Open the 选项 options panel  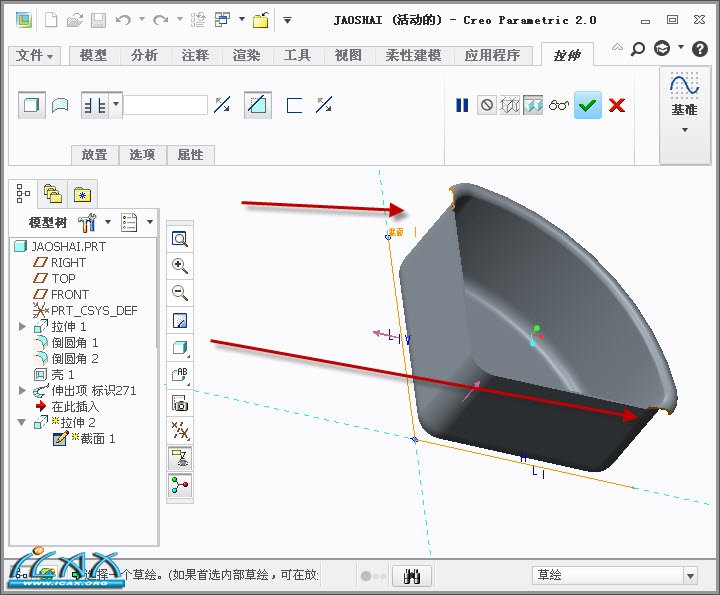pyautogui.click(x=142, y=155)
